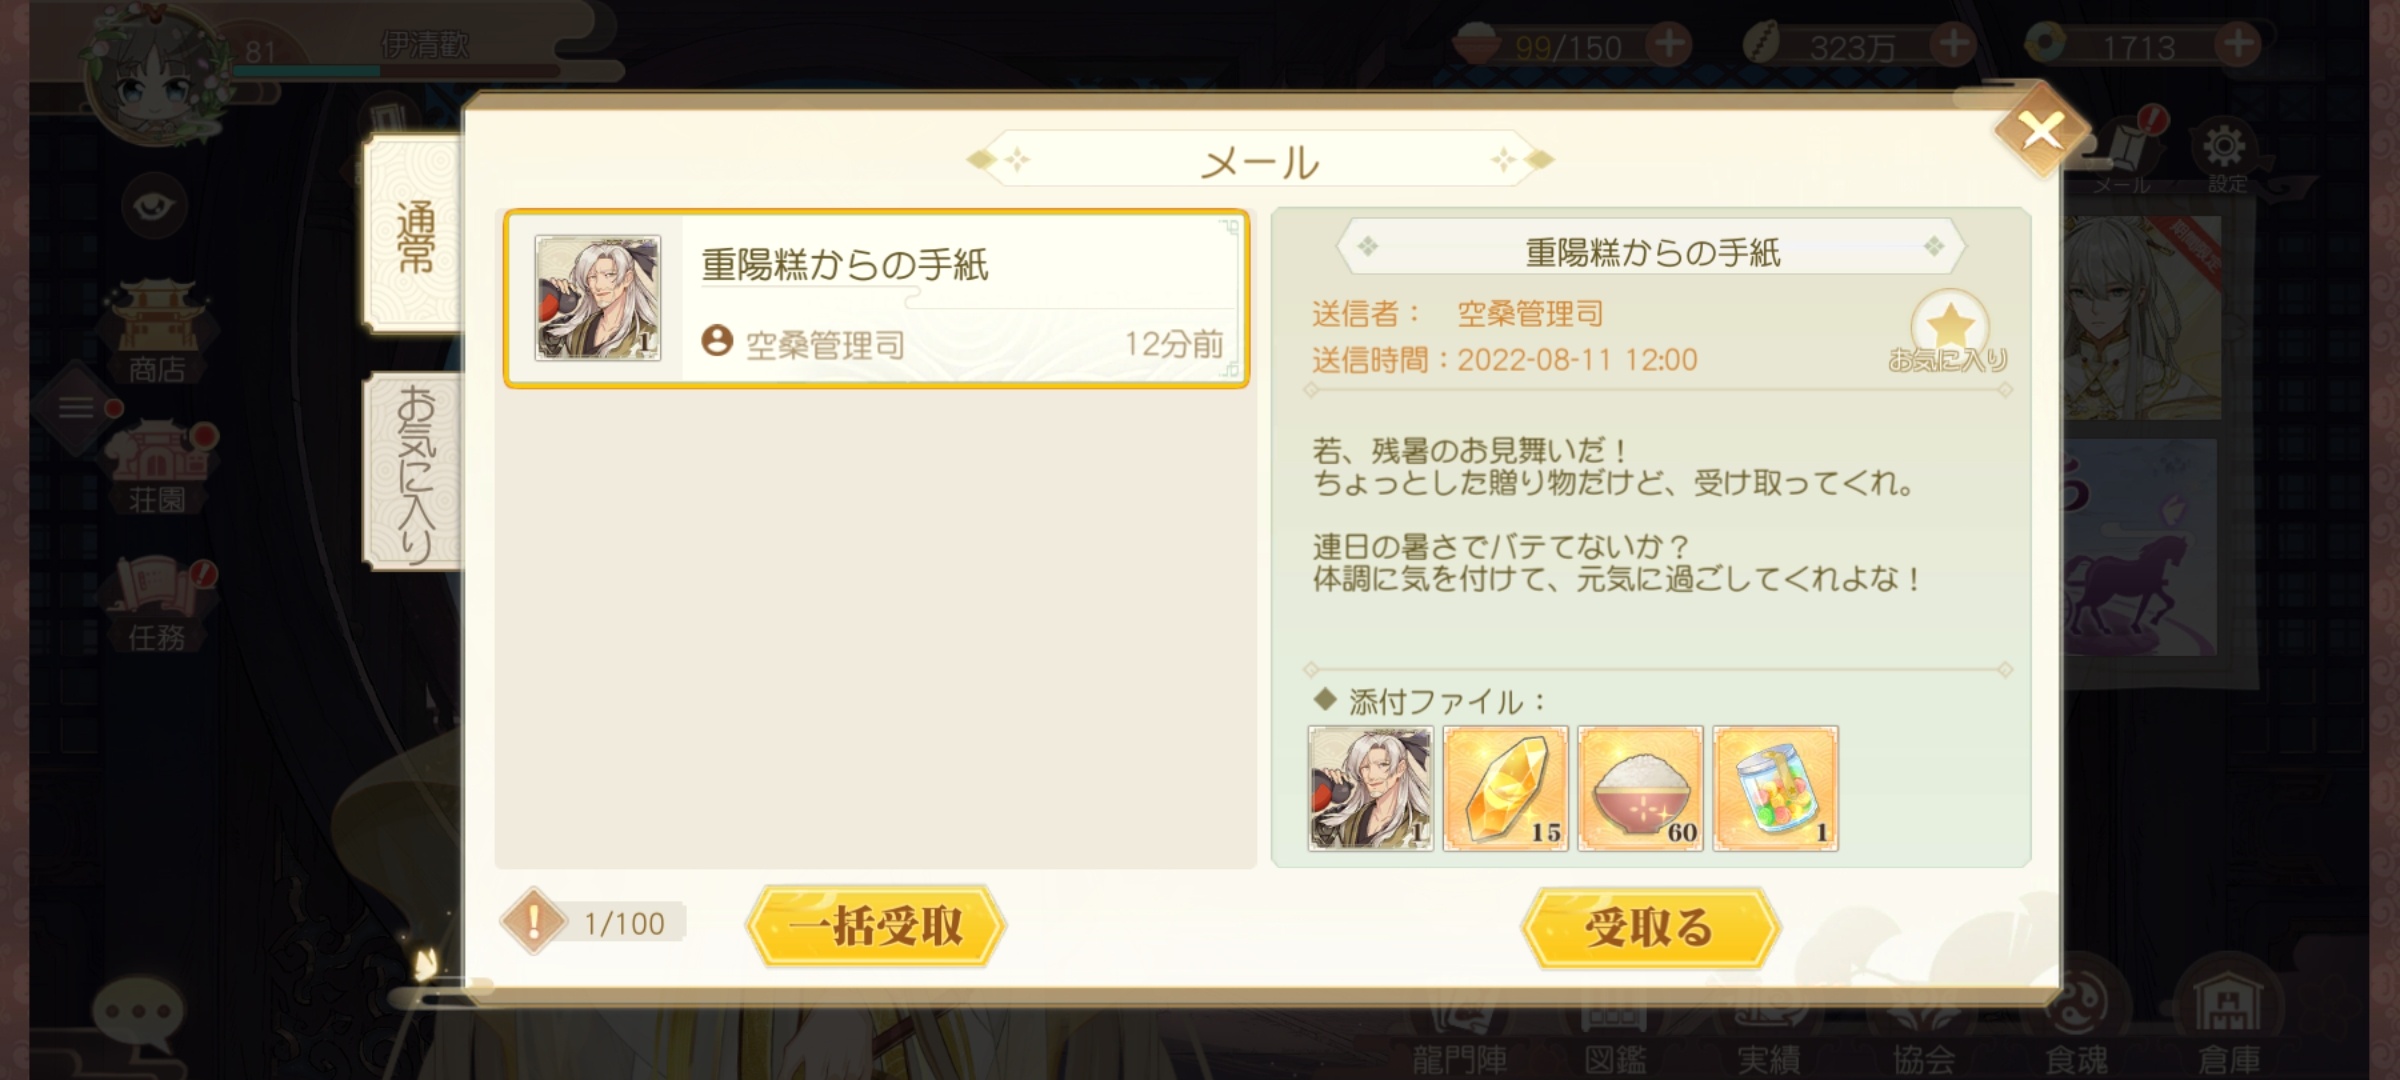Tap the rice bowl attachment icon
The image size is (2400, 1080).
coord(1640,789)
